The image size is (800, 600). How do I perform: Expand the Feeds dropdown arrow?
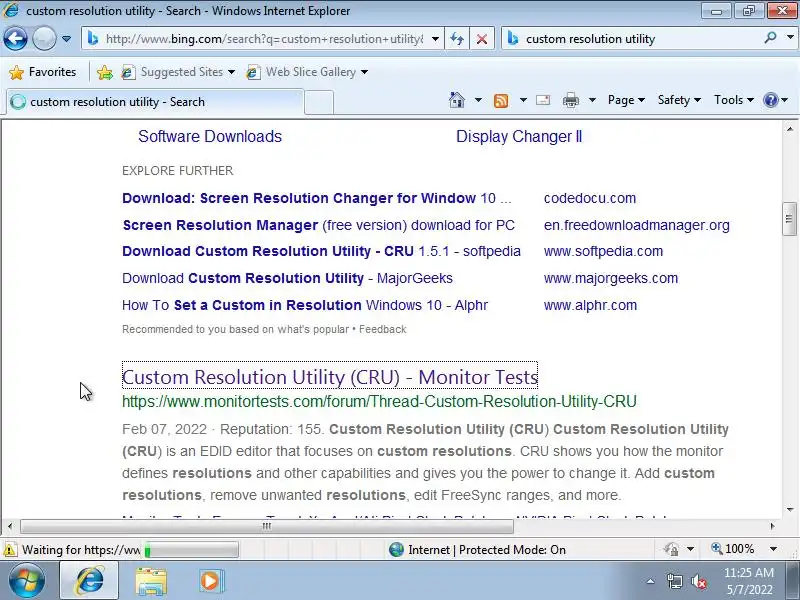click(523, 100)
